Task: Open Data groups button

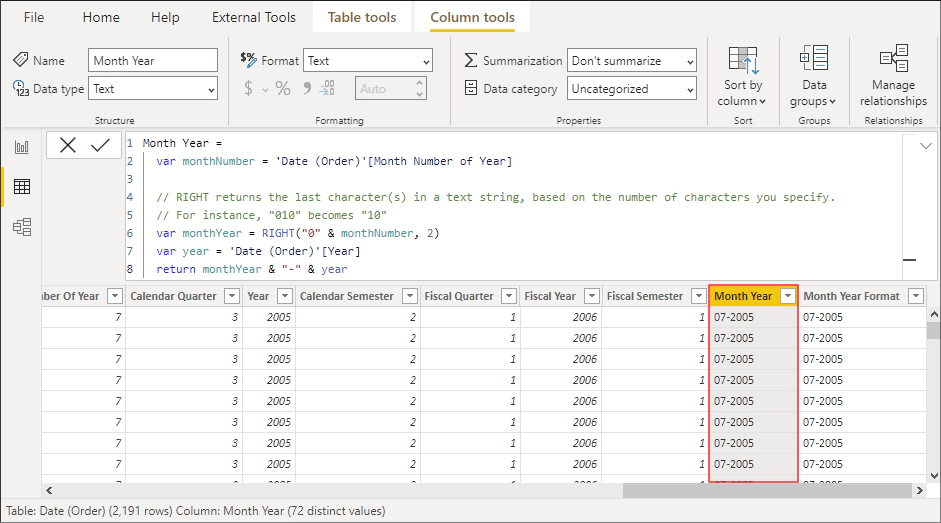Action: (814, 77)
